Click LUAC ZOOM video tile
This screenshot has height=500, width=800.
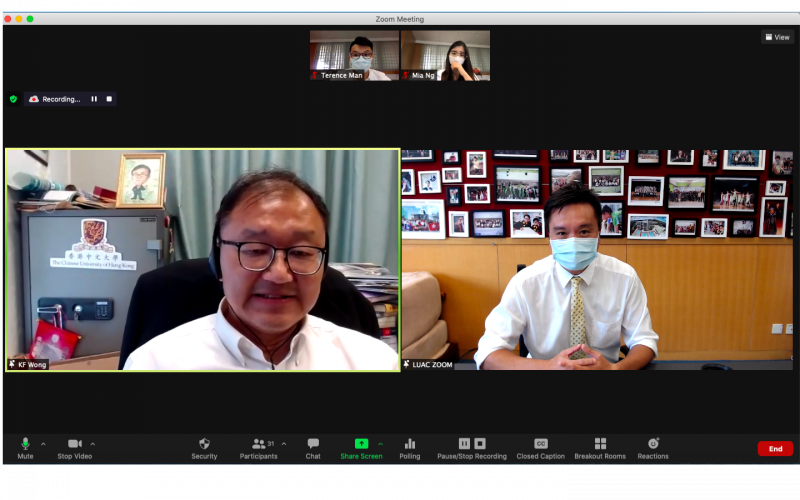point(597,260)
